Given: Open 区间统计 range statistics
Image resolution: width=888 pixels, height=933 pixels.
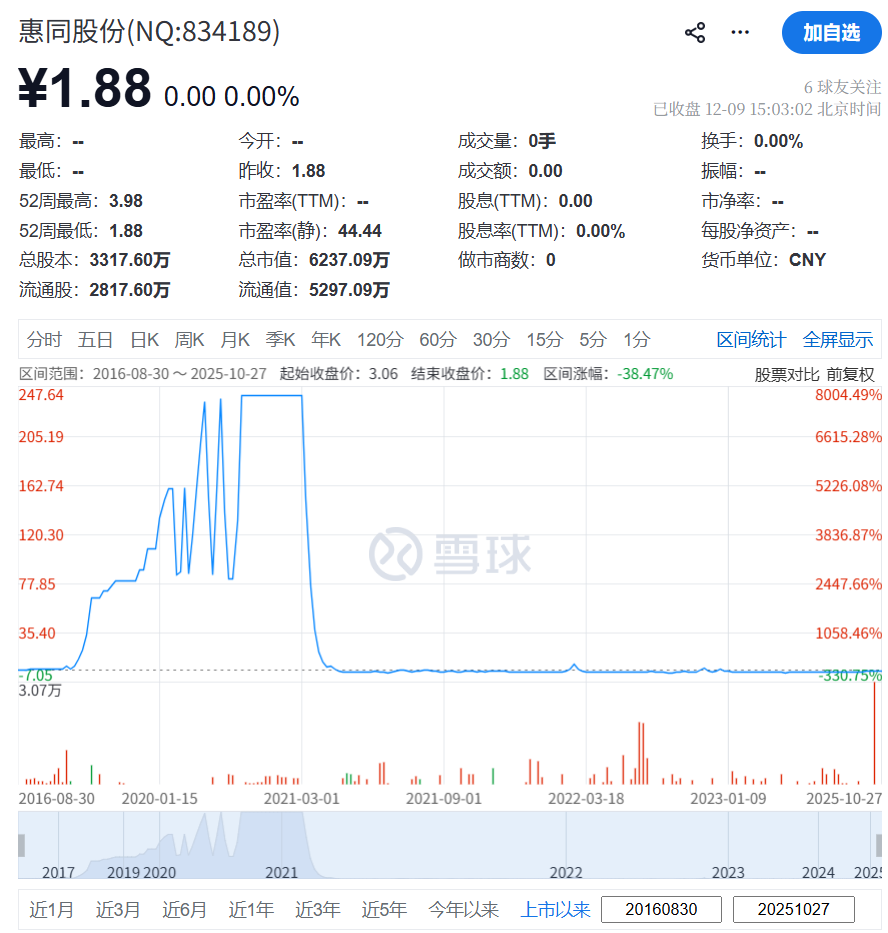Looking at the screenshot, I should 751,340.
